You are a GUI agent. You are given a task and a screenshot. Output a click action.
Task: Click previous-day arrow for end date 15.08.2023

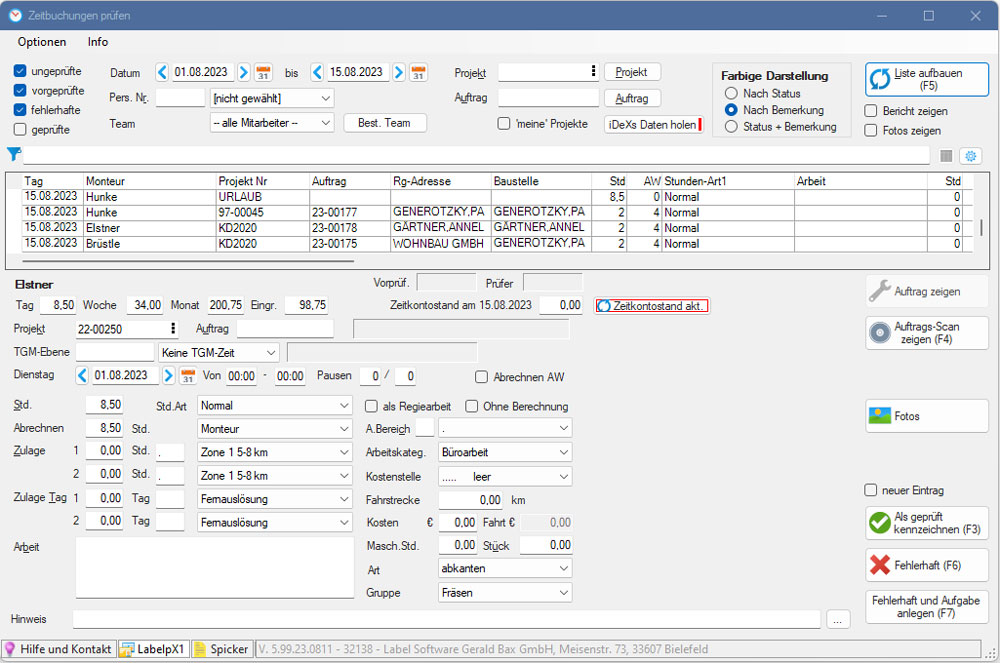(x=317, y=72)
